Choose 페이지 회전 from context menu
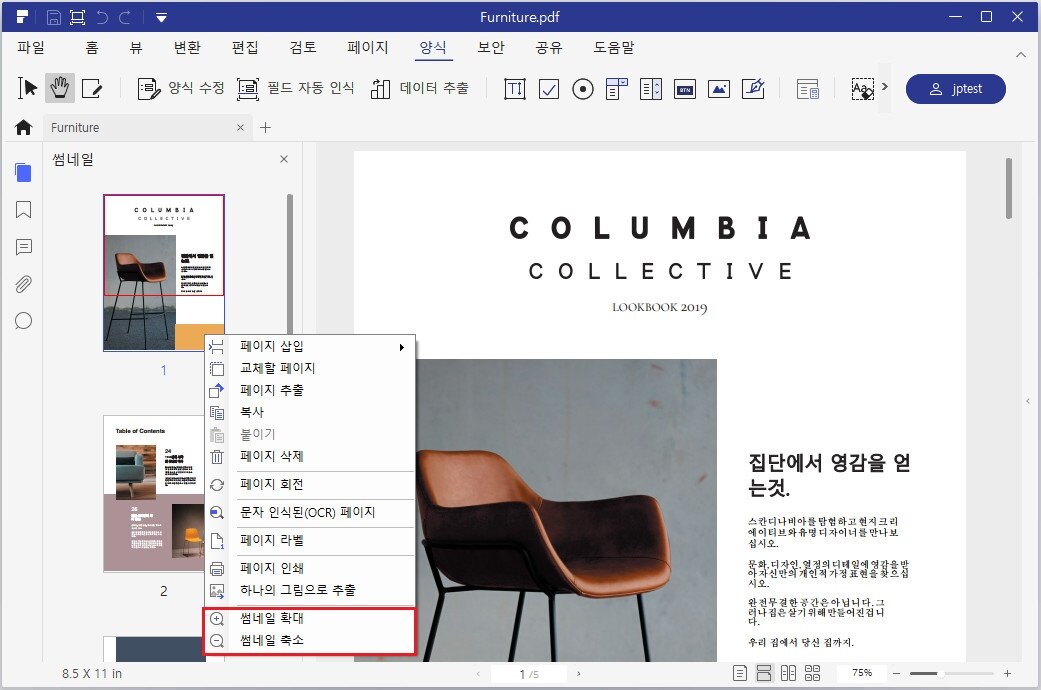1041x690 pixels. coord(310,485)
